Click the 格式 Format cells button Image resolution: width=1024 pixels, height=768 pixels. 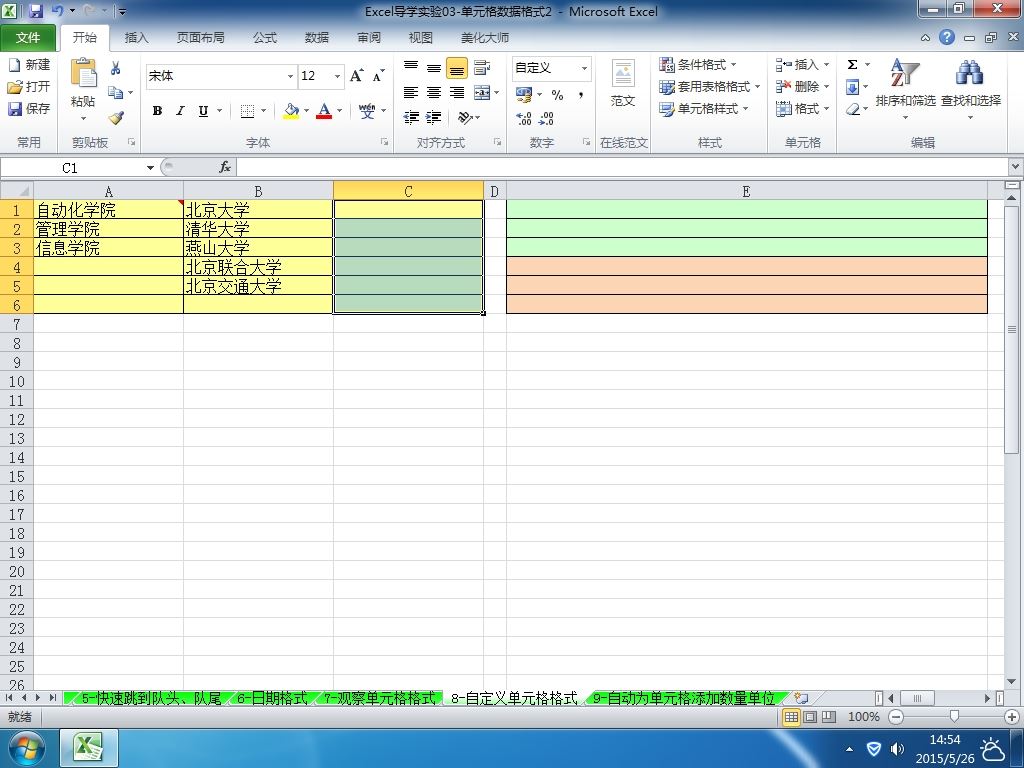[802, 108]
